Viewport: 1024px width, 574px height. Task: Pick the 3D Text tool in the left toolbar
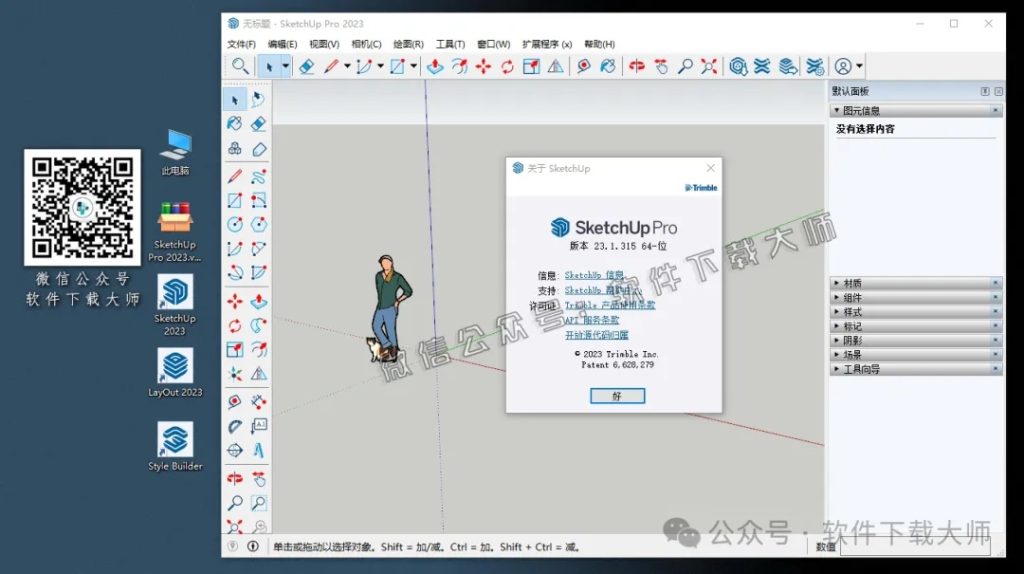(259, 450)
